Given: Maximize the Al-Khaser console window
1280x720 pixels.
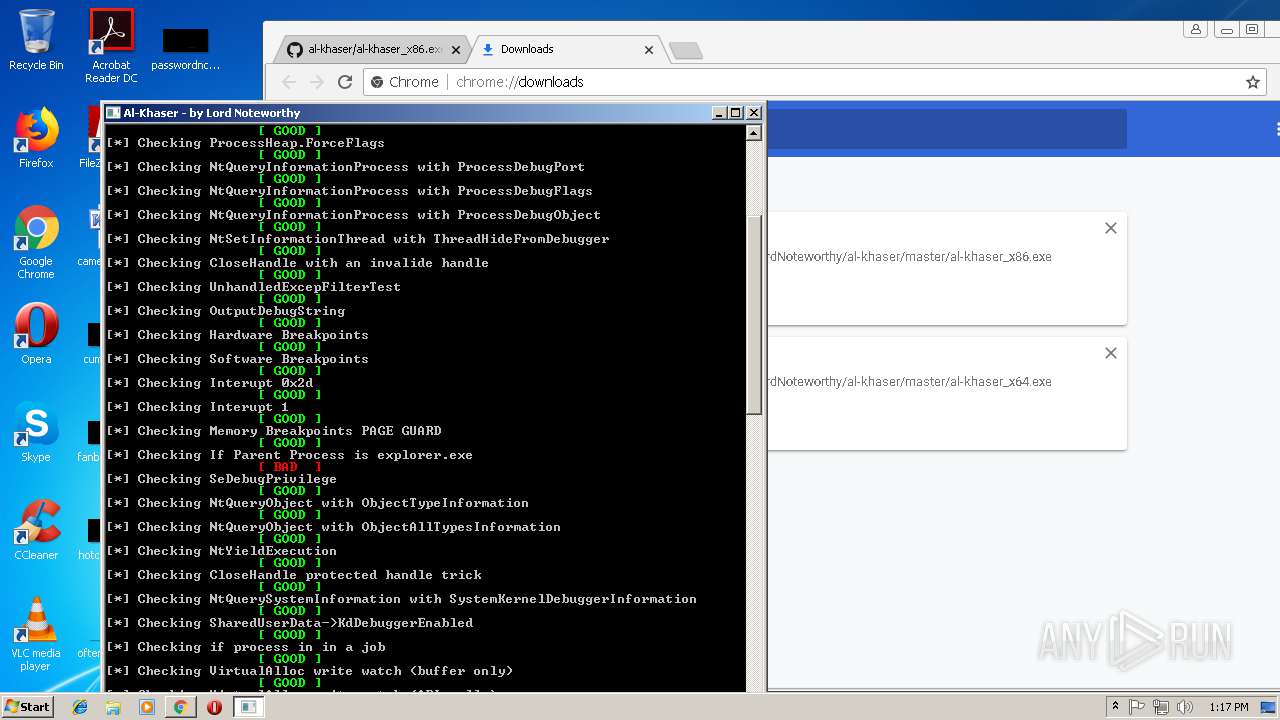Looking at the screenshot, I should pyautogui.click(x=736, y=113).
